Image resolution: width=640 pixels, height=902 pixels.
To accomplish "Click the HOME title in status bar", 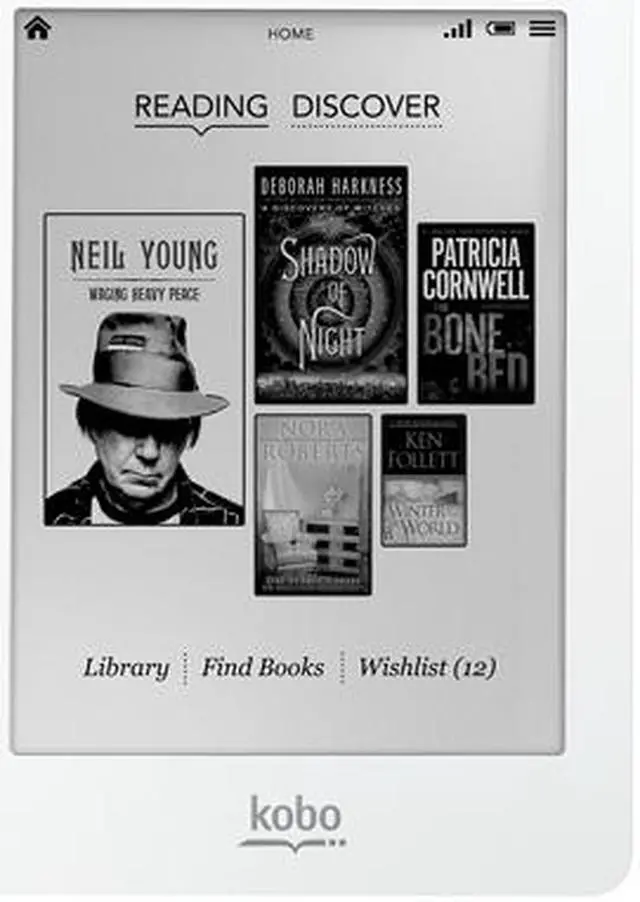I will (290, 34).
